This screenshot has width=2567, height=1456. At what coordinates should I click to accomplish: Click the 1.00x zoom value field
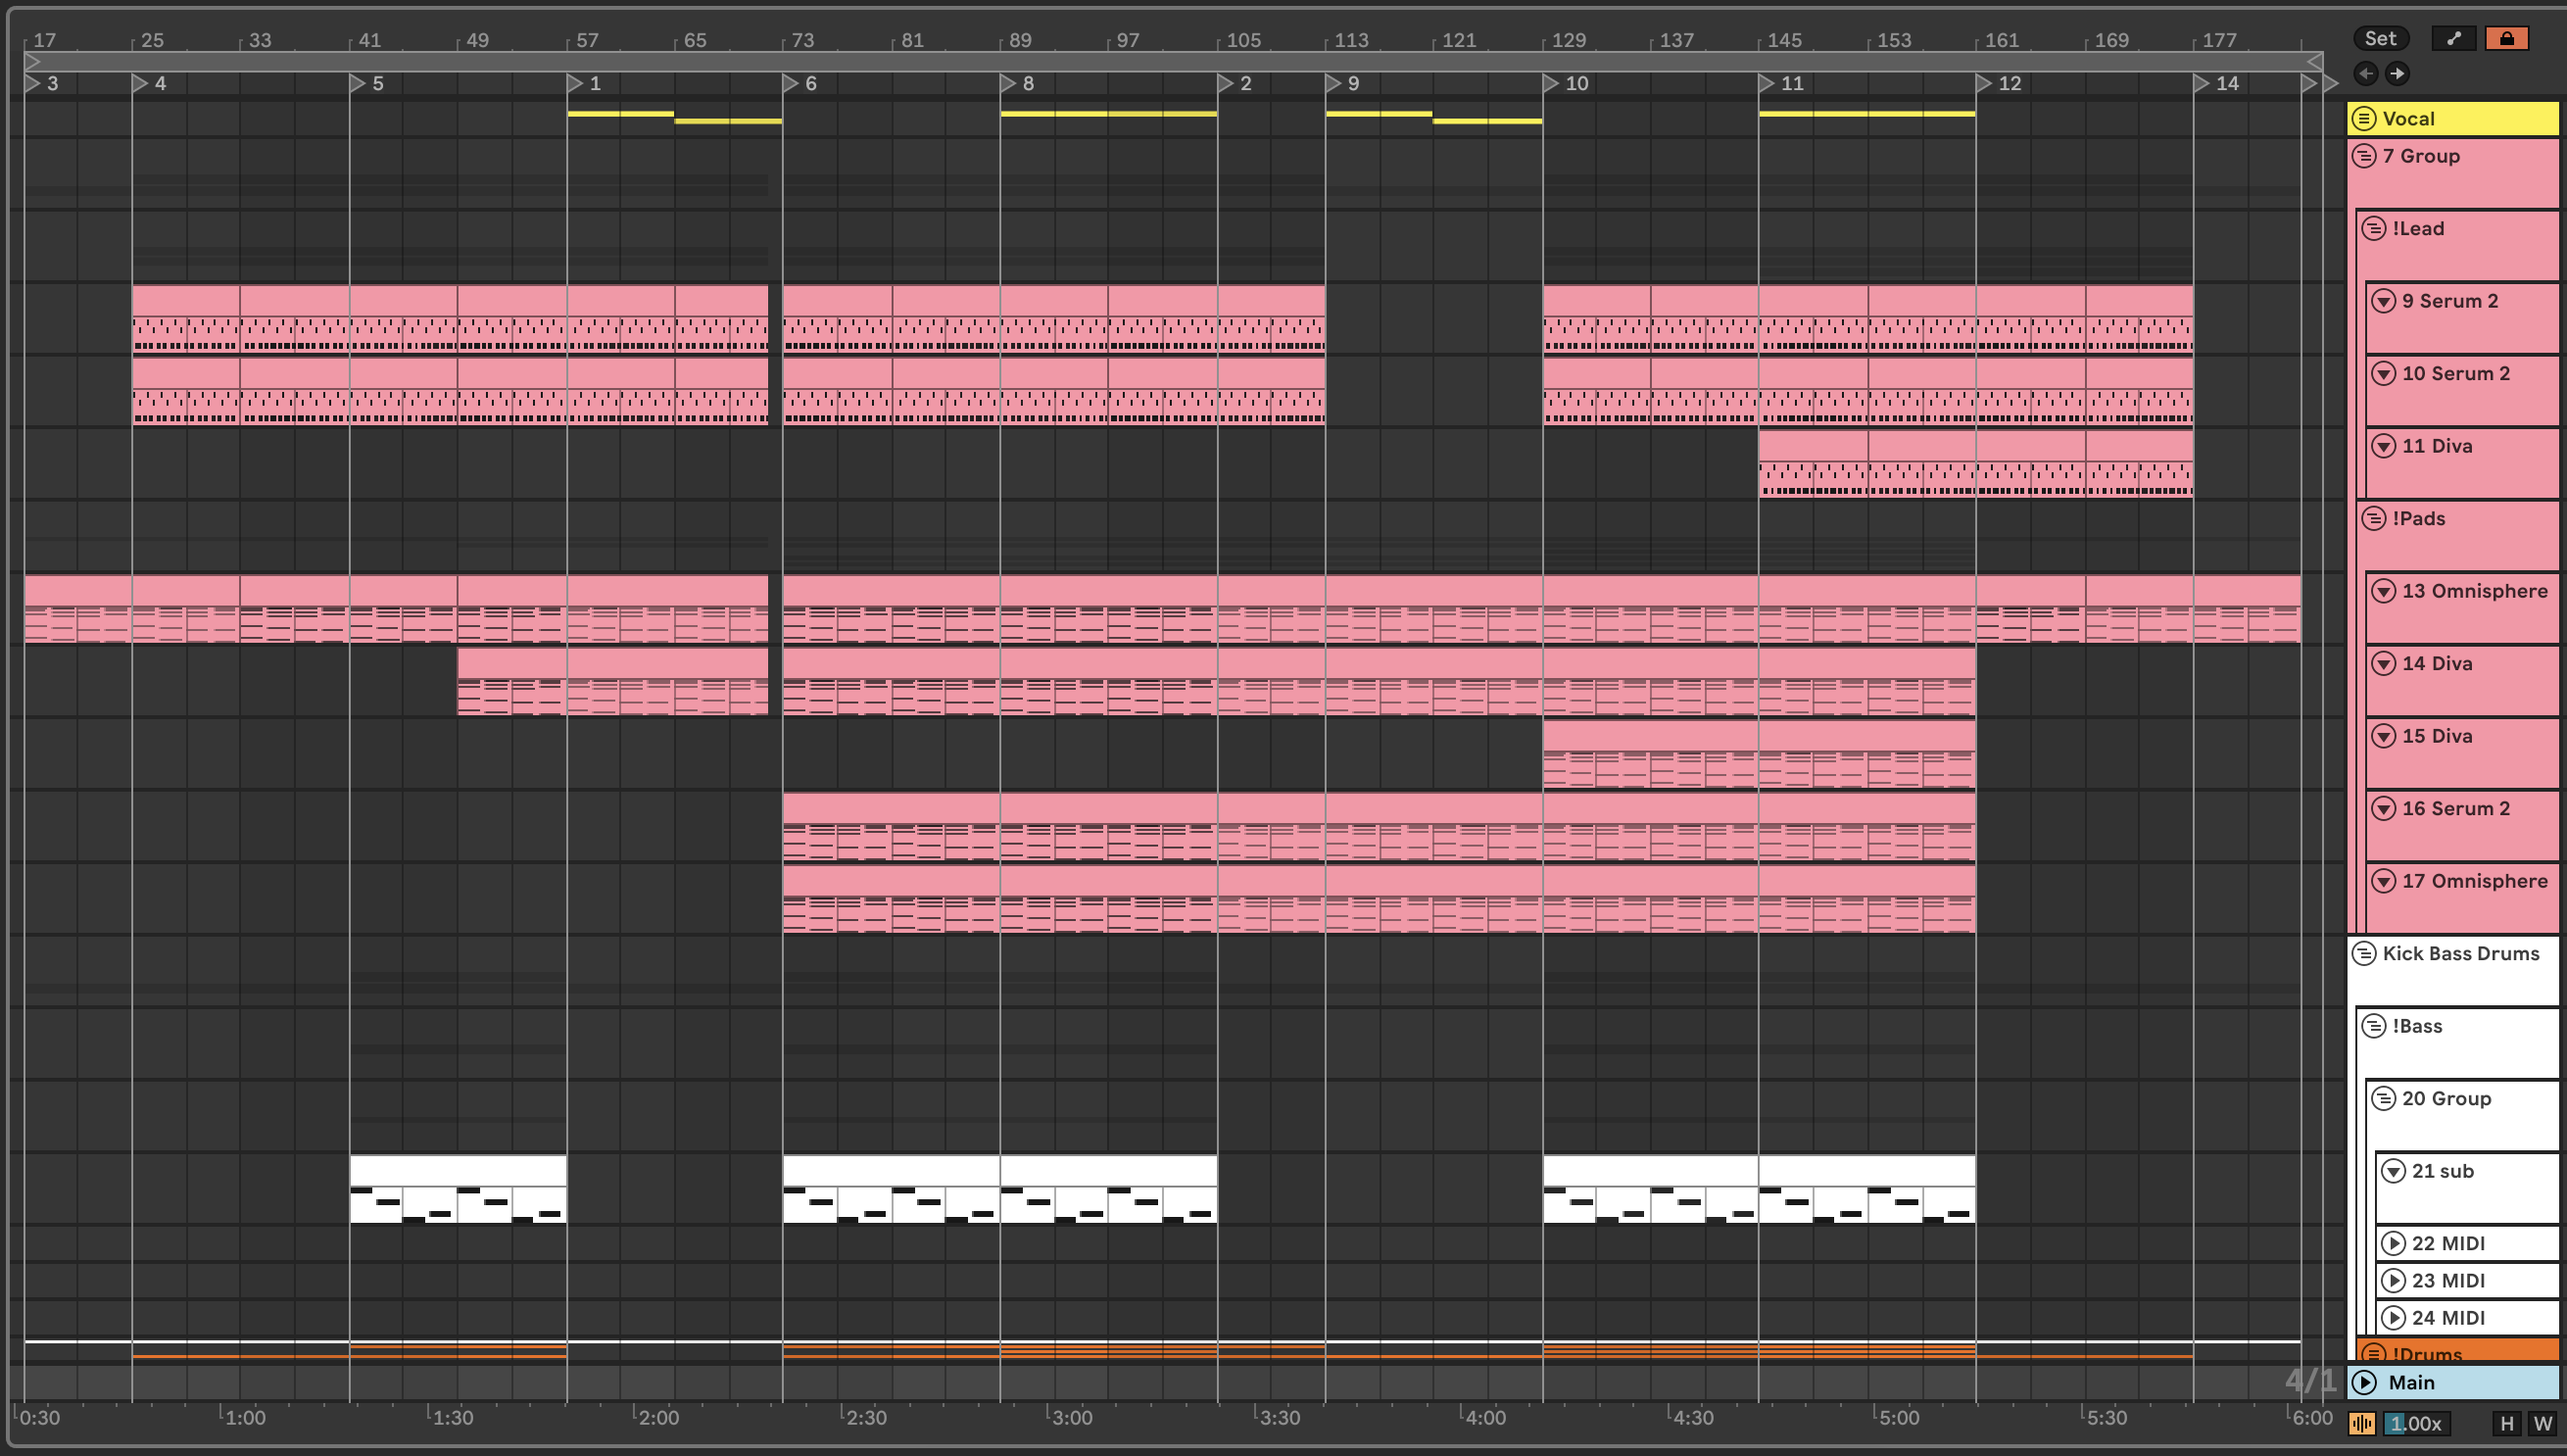click(x=2416, y=1423)
